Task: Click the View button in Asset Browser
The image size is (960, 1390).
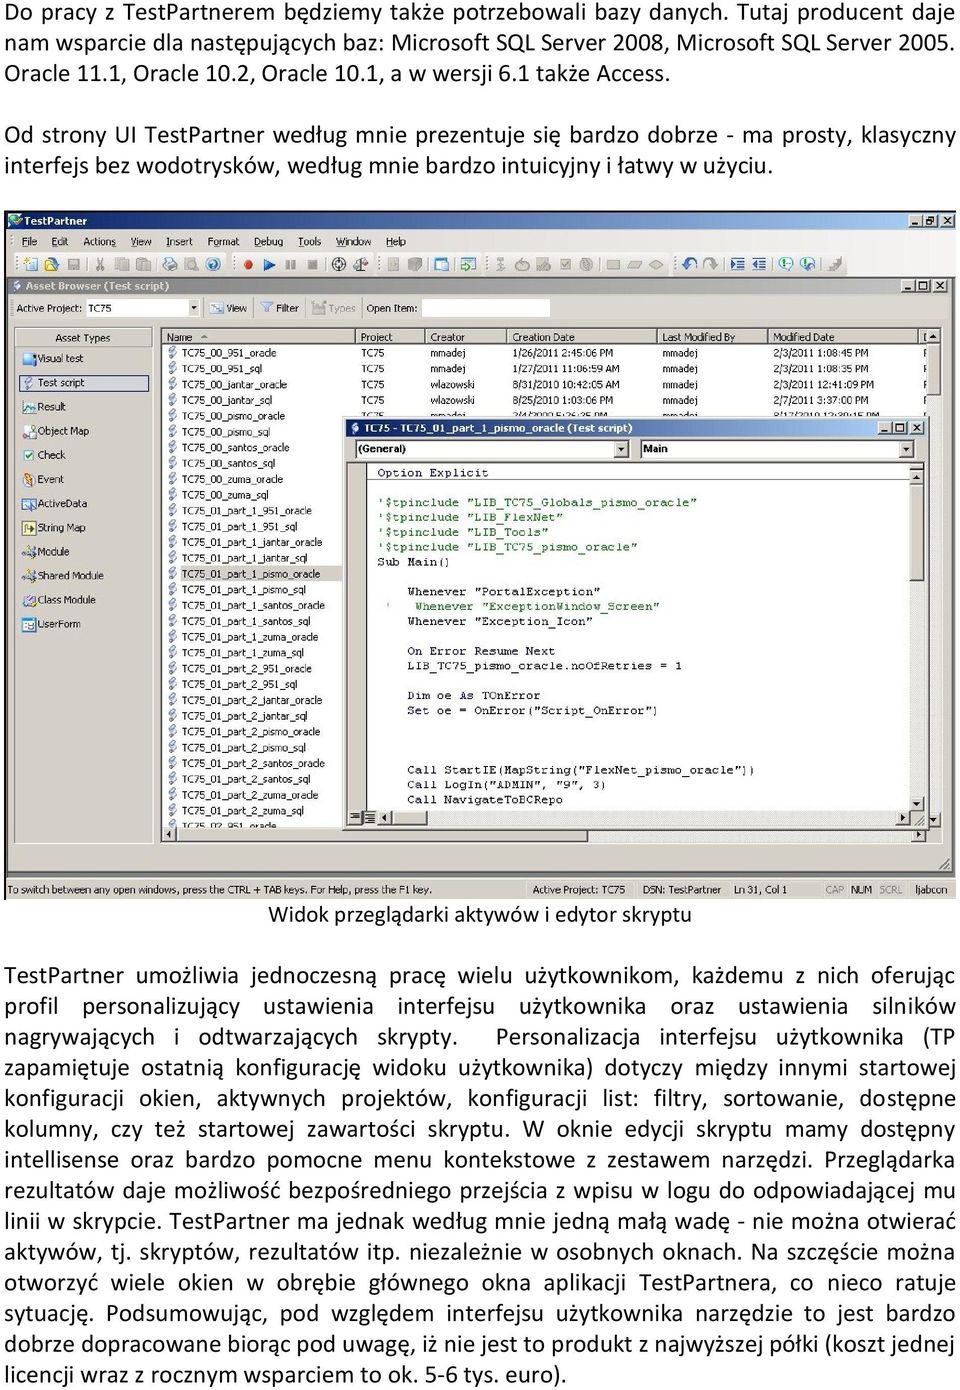Action: pos(228,308)
